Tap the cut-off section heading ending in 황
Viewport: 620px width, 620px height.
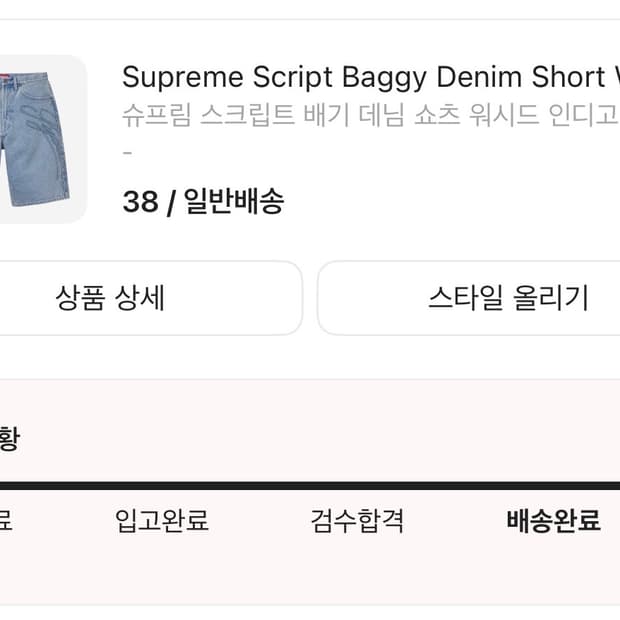click(8, 439)
